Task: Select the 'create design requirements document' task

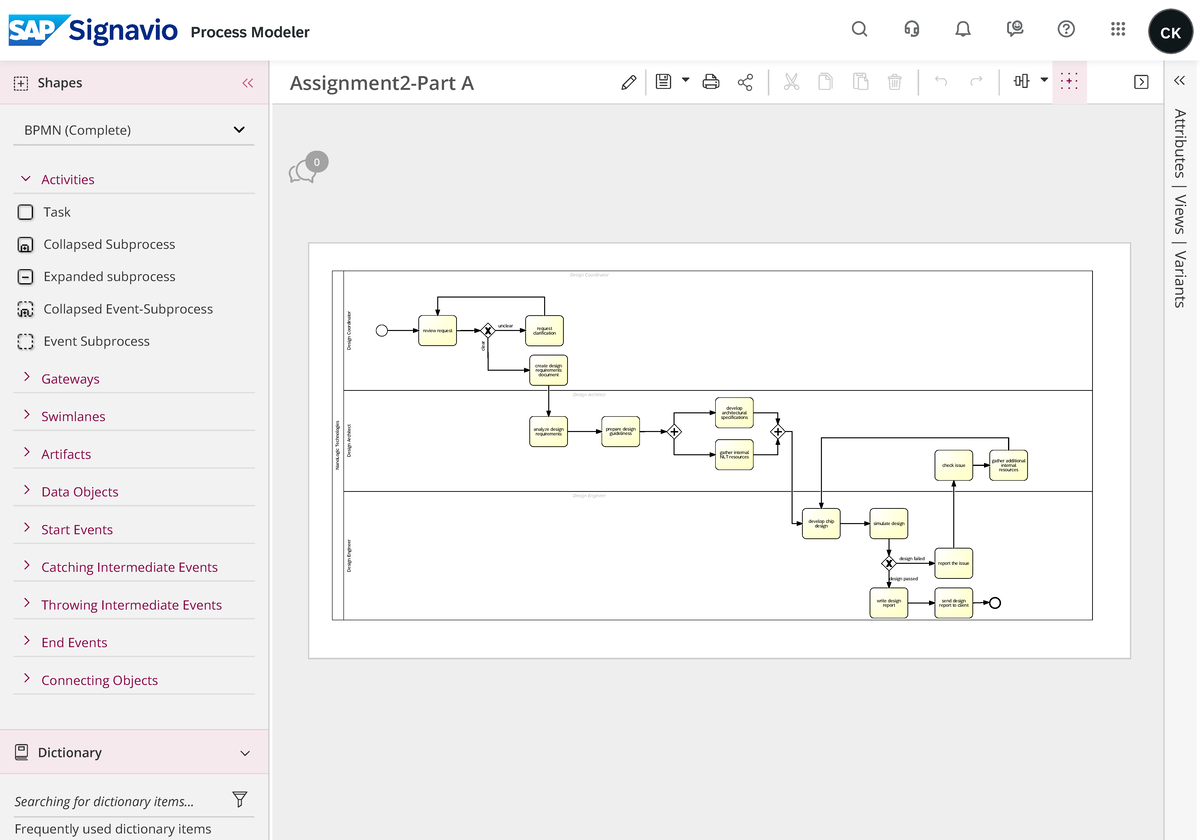Action: pos(548,370)
